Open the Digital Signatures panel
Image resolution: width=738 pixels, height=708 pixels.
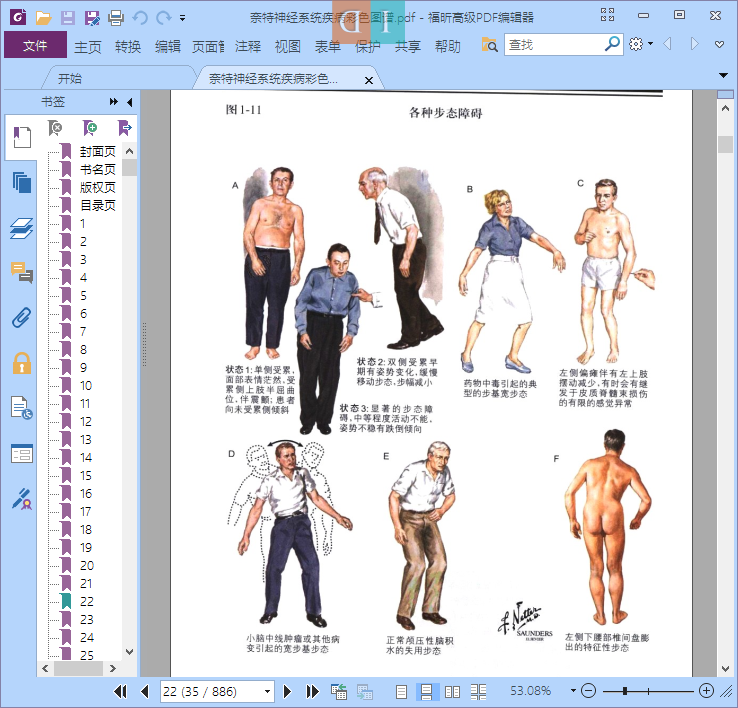[22, 499]
